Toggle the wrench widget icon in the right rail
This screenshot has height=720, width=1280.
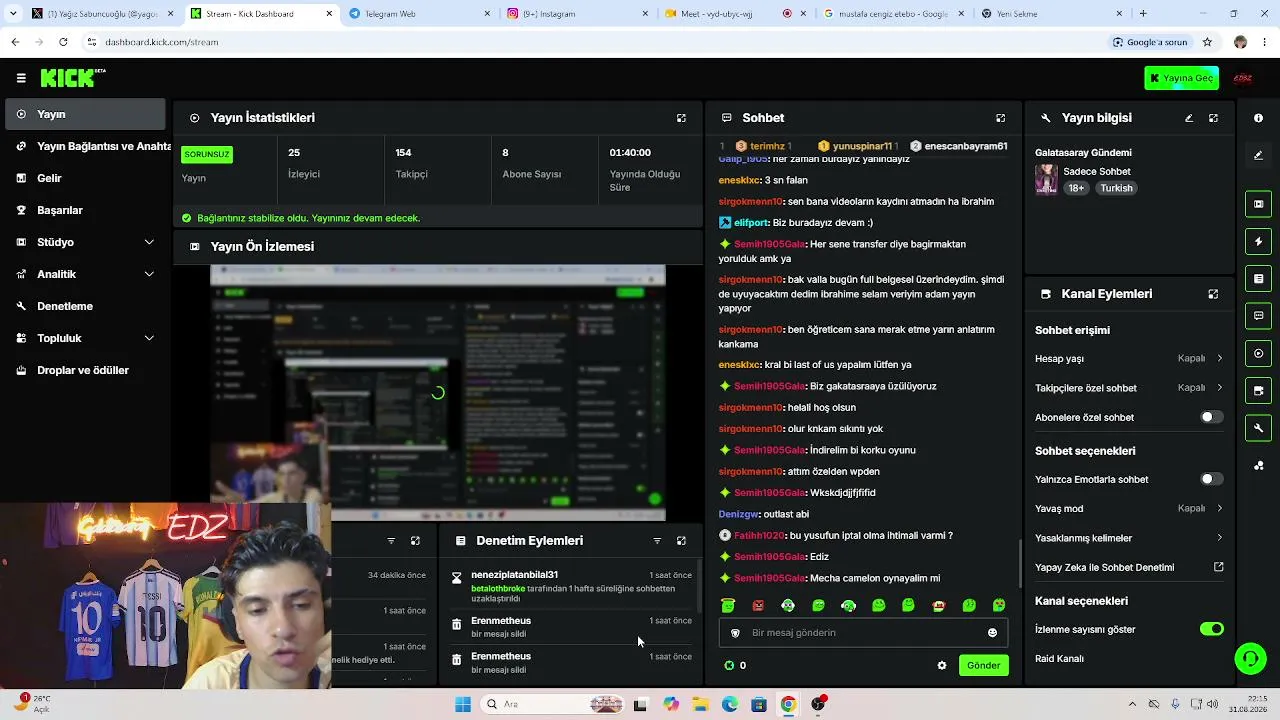tap(1258, 428)
